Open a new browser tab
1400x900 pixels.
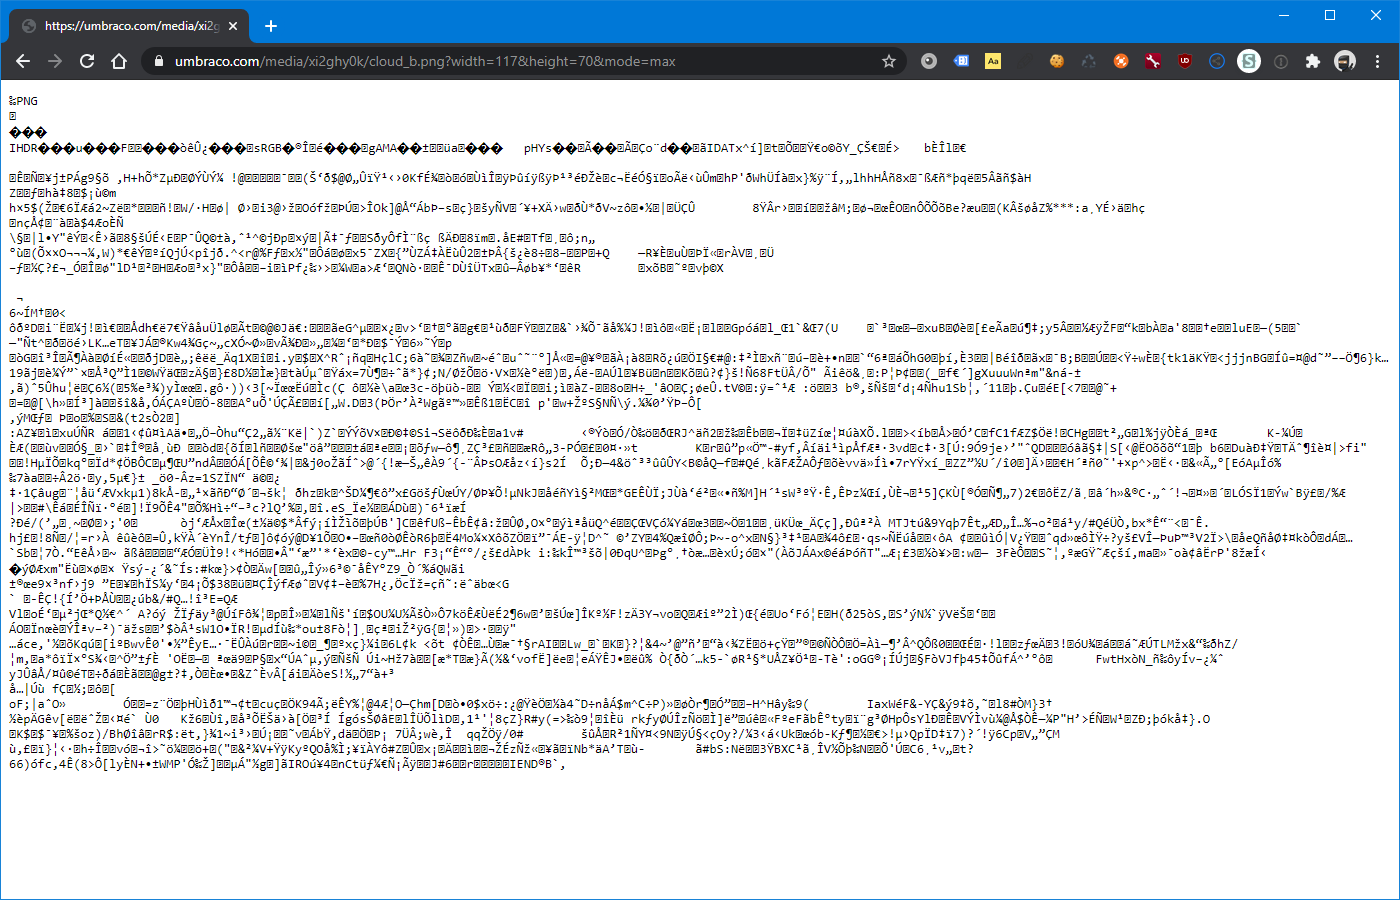(270, 25)
